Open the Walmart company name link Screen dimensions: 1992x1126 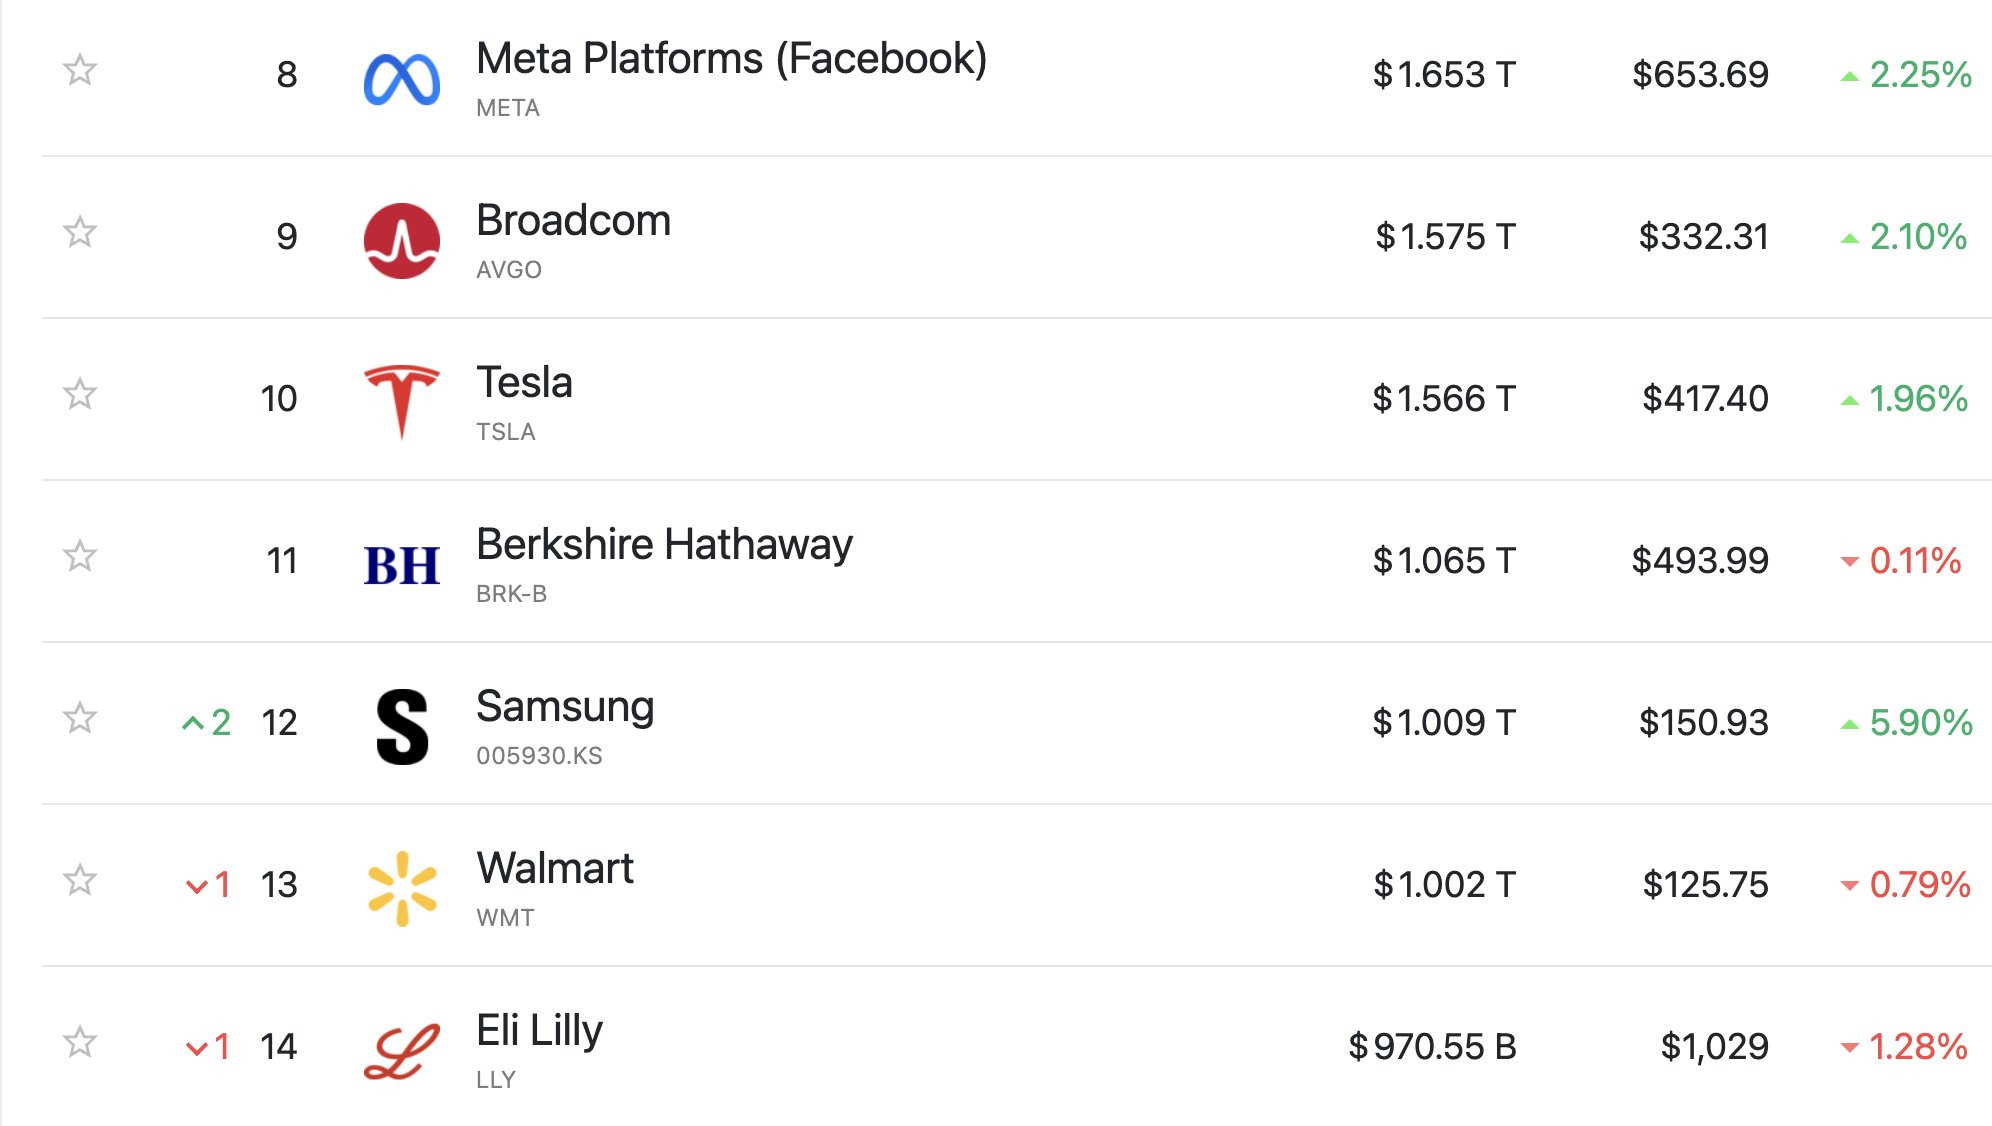pyautogui.click(x=555, y=869)
